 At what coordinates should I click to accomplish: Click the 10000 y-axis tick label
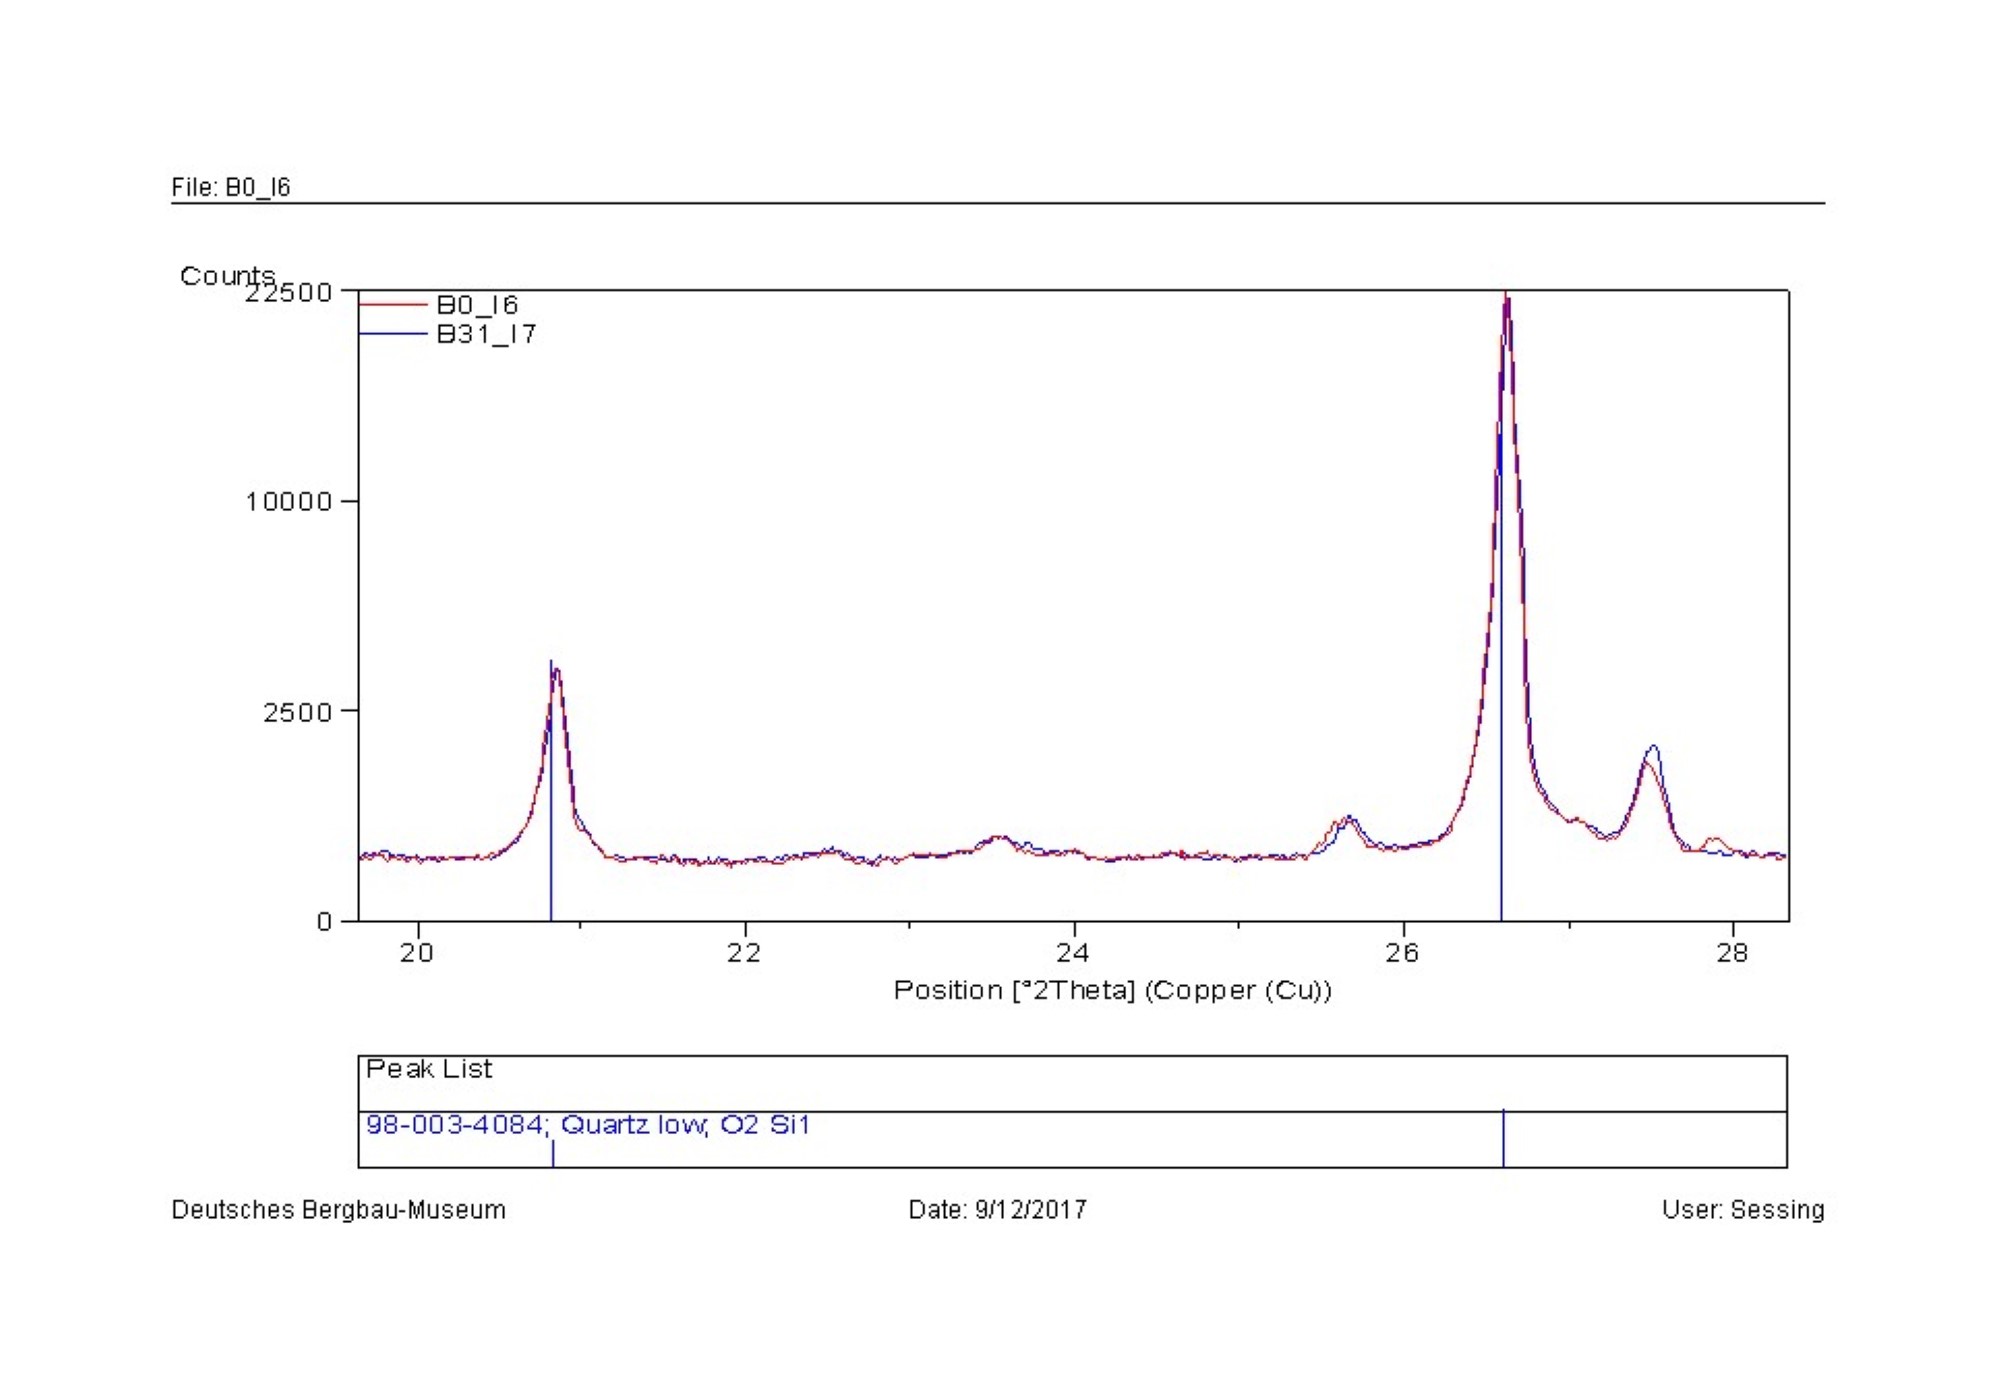289,501
